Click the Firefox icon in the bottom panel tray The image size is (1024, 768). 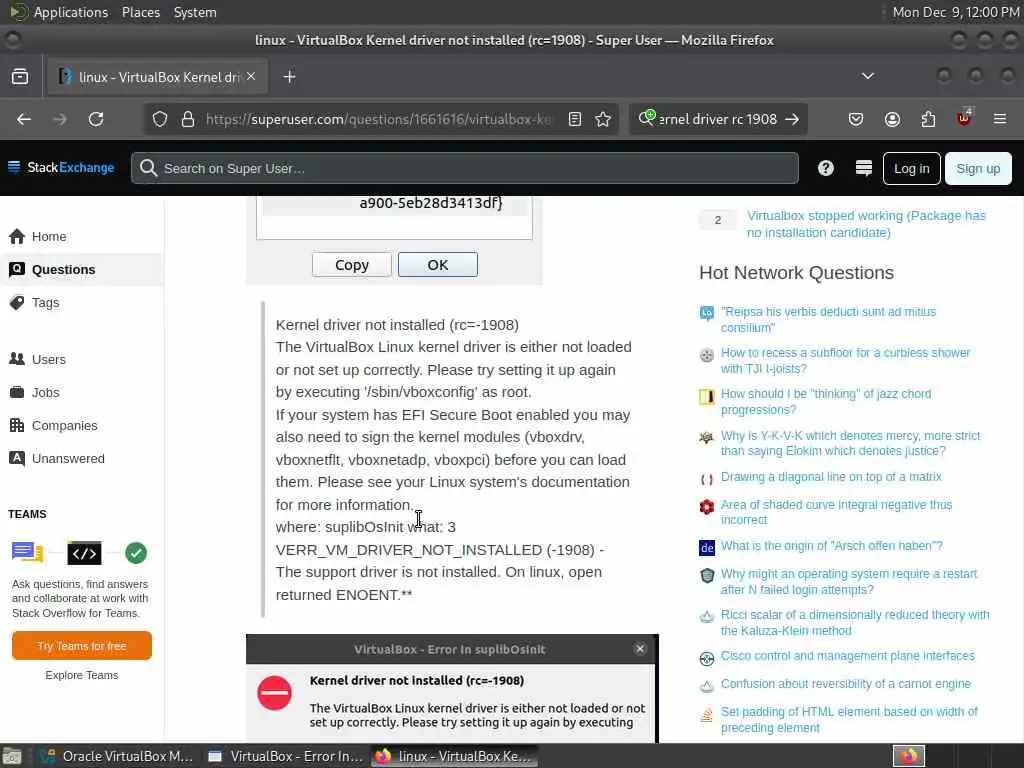click(909, 756)
